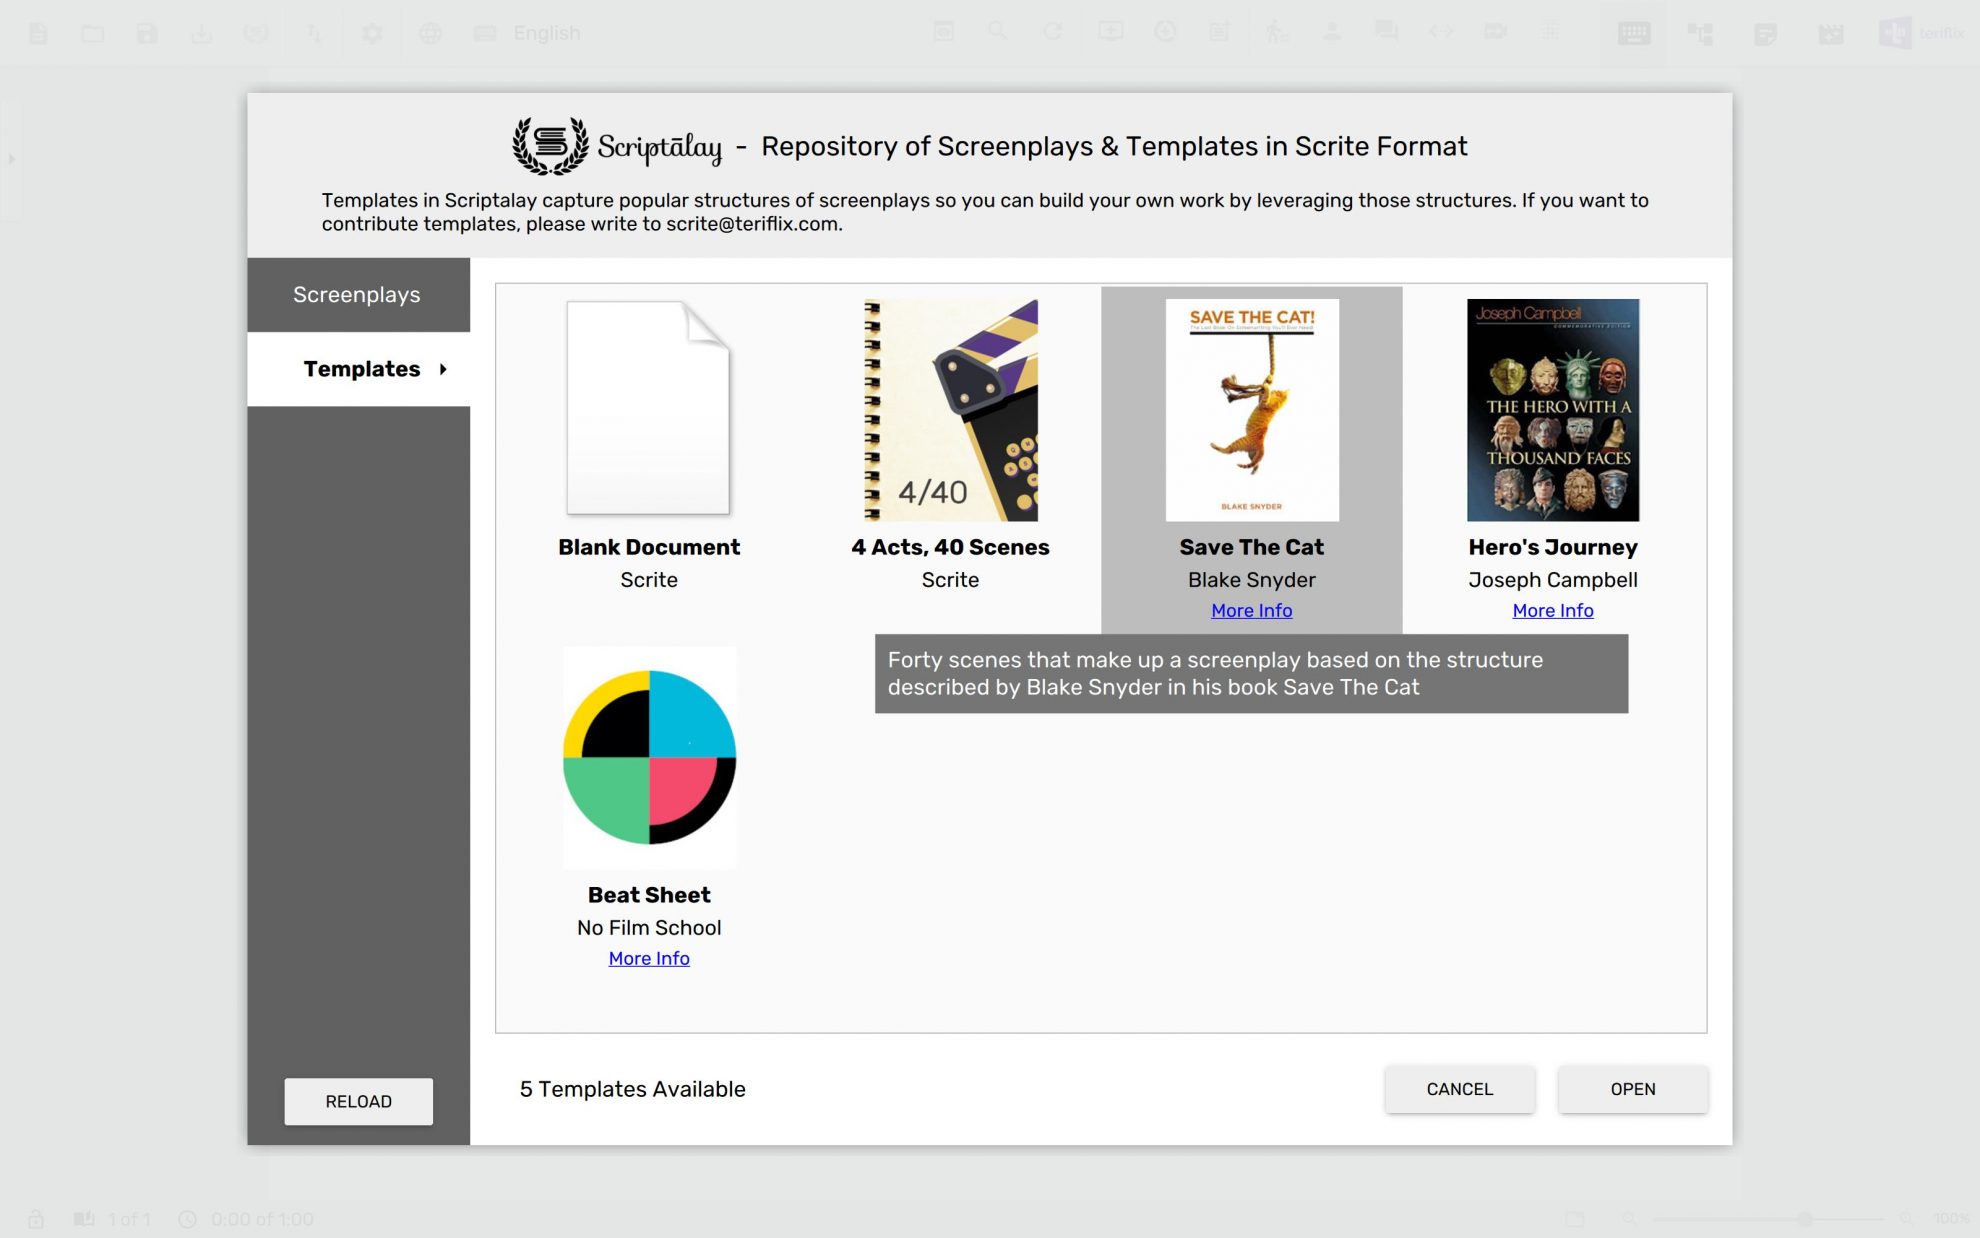The height and width of the screenshot is (1238, 1980).
Task: Click the search icon in the toolbar
Action: (x=997, y=31)
